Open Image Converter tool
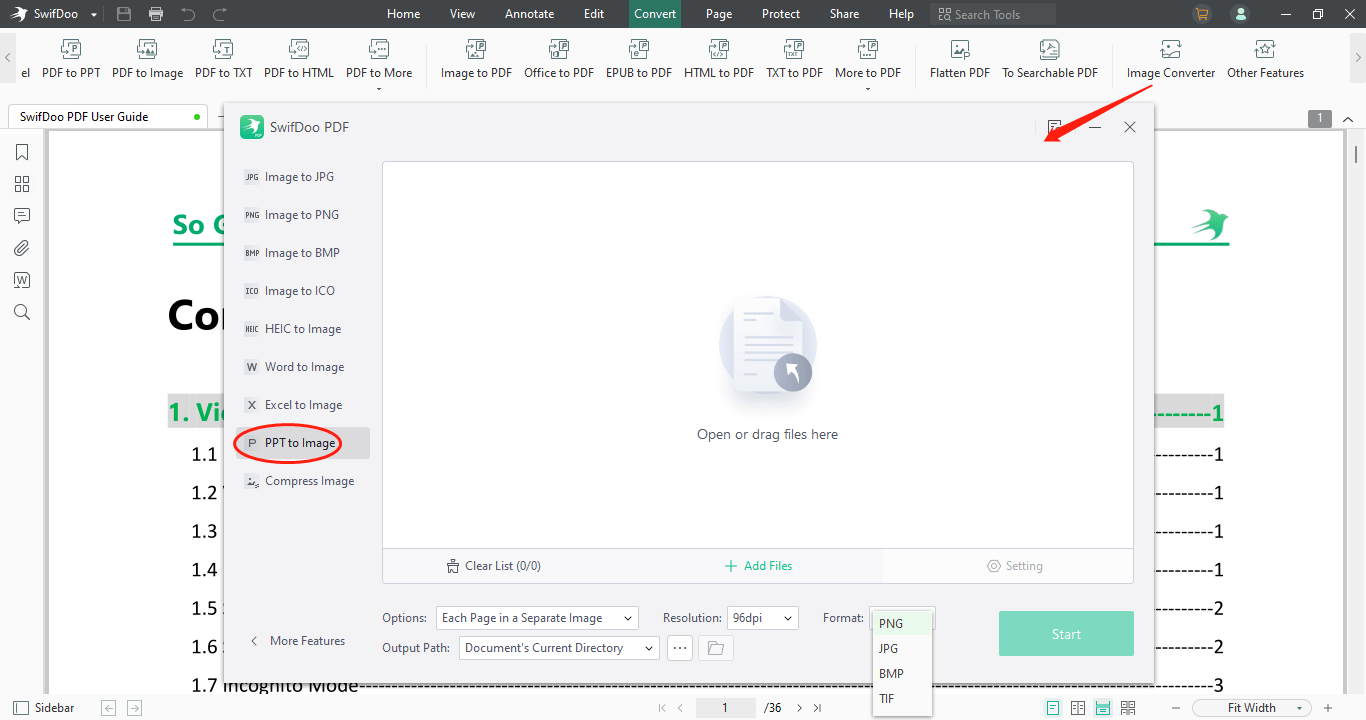Screen dimensions: 1366x720 coord(1171,59)
